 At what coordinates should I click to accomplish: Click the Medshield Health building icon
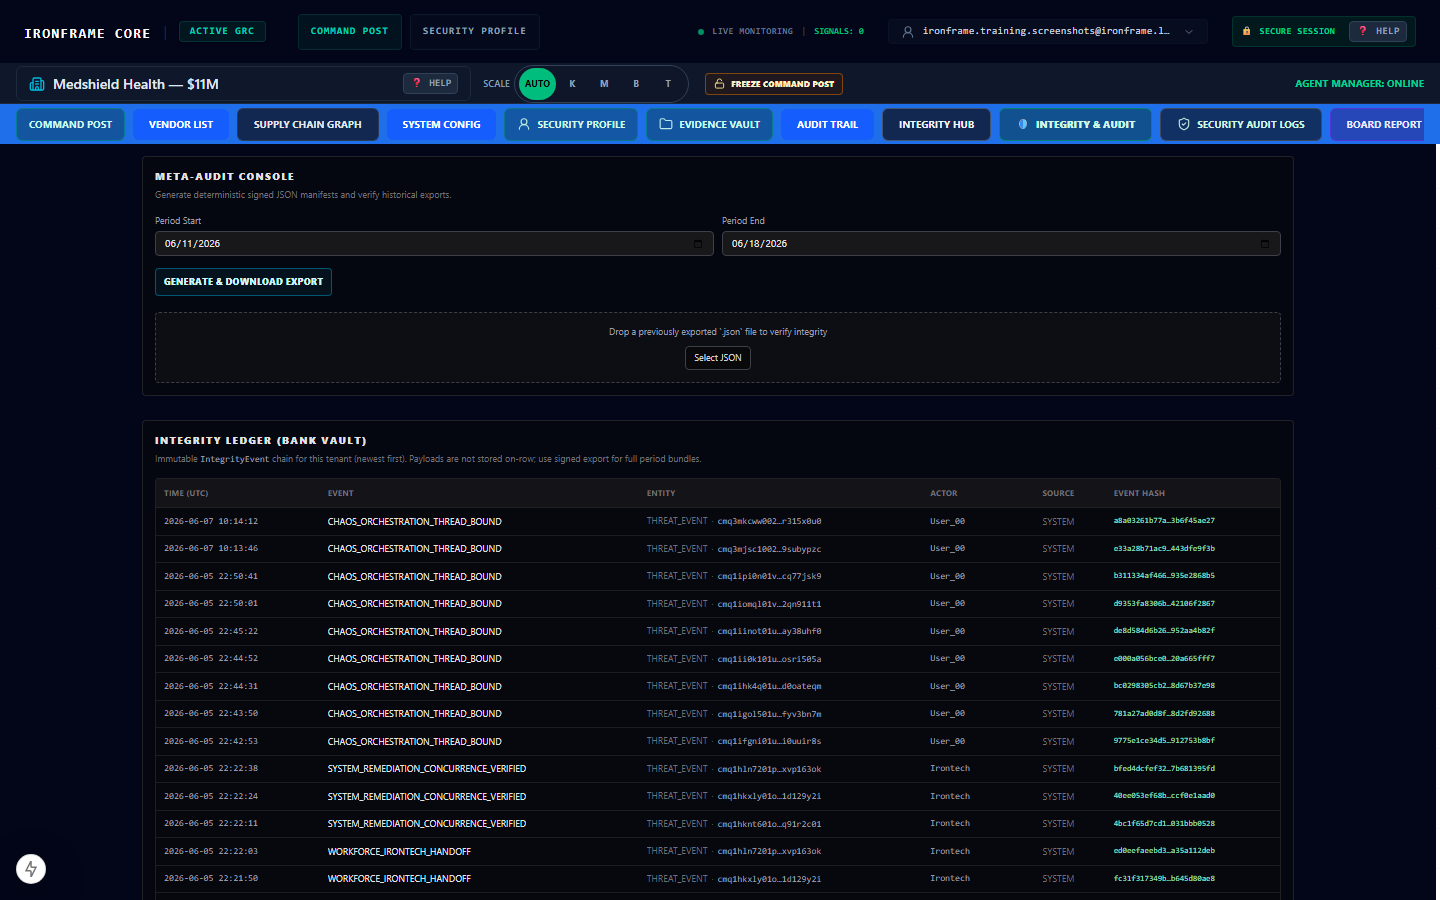37,84
